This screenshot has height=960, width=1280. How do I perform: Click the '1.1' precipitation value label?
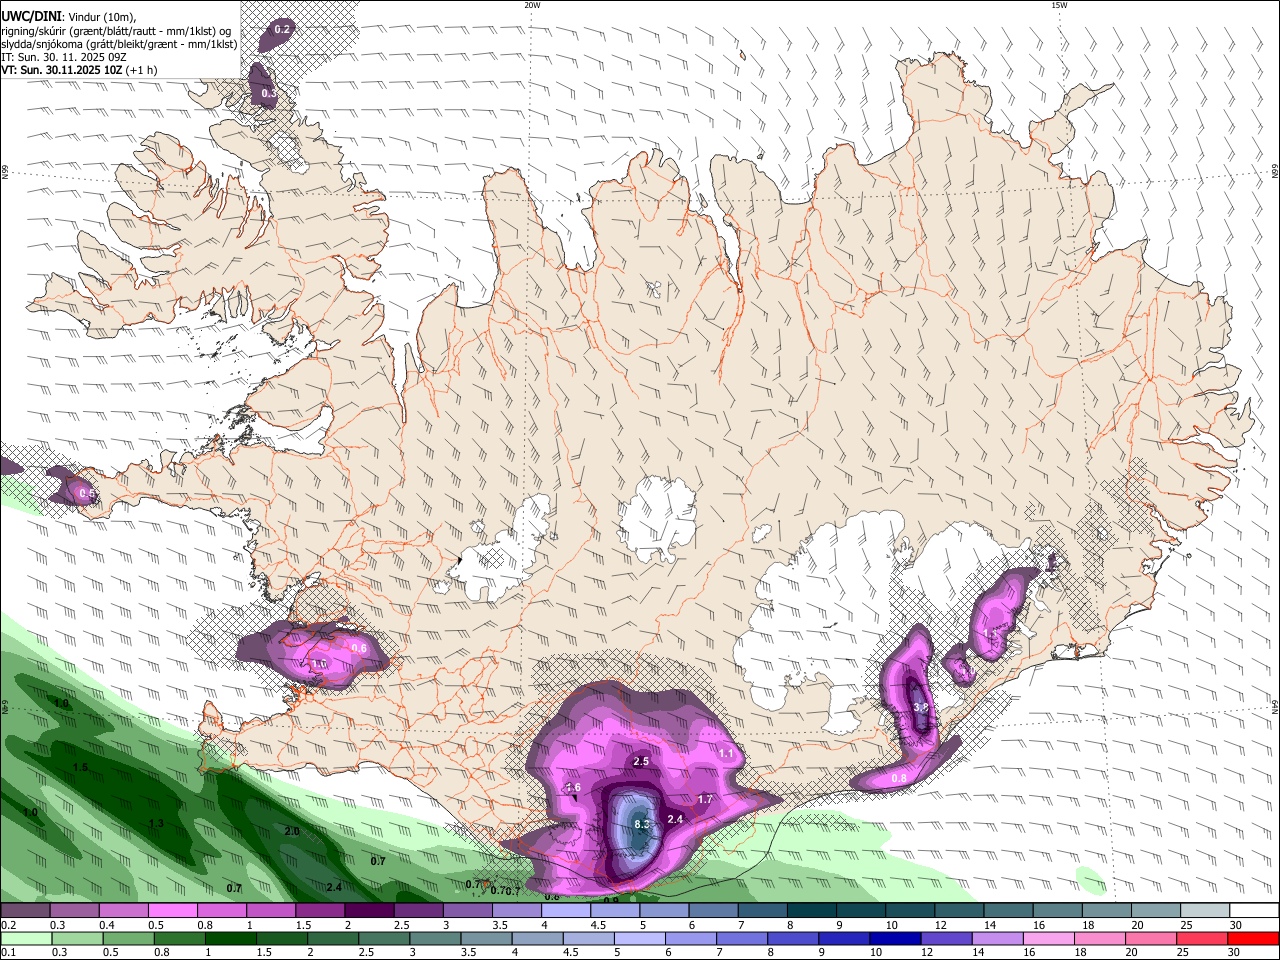726,753
